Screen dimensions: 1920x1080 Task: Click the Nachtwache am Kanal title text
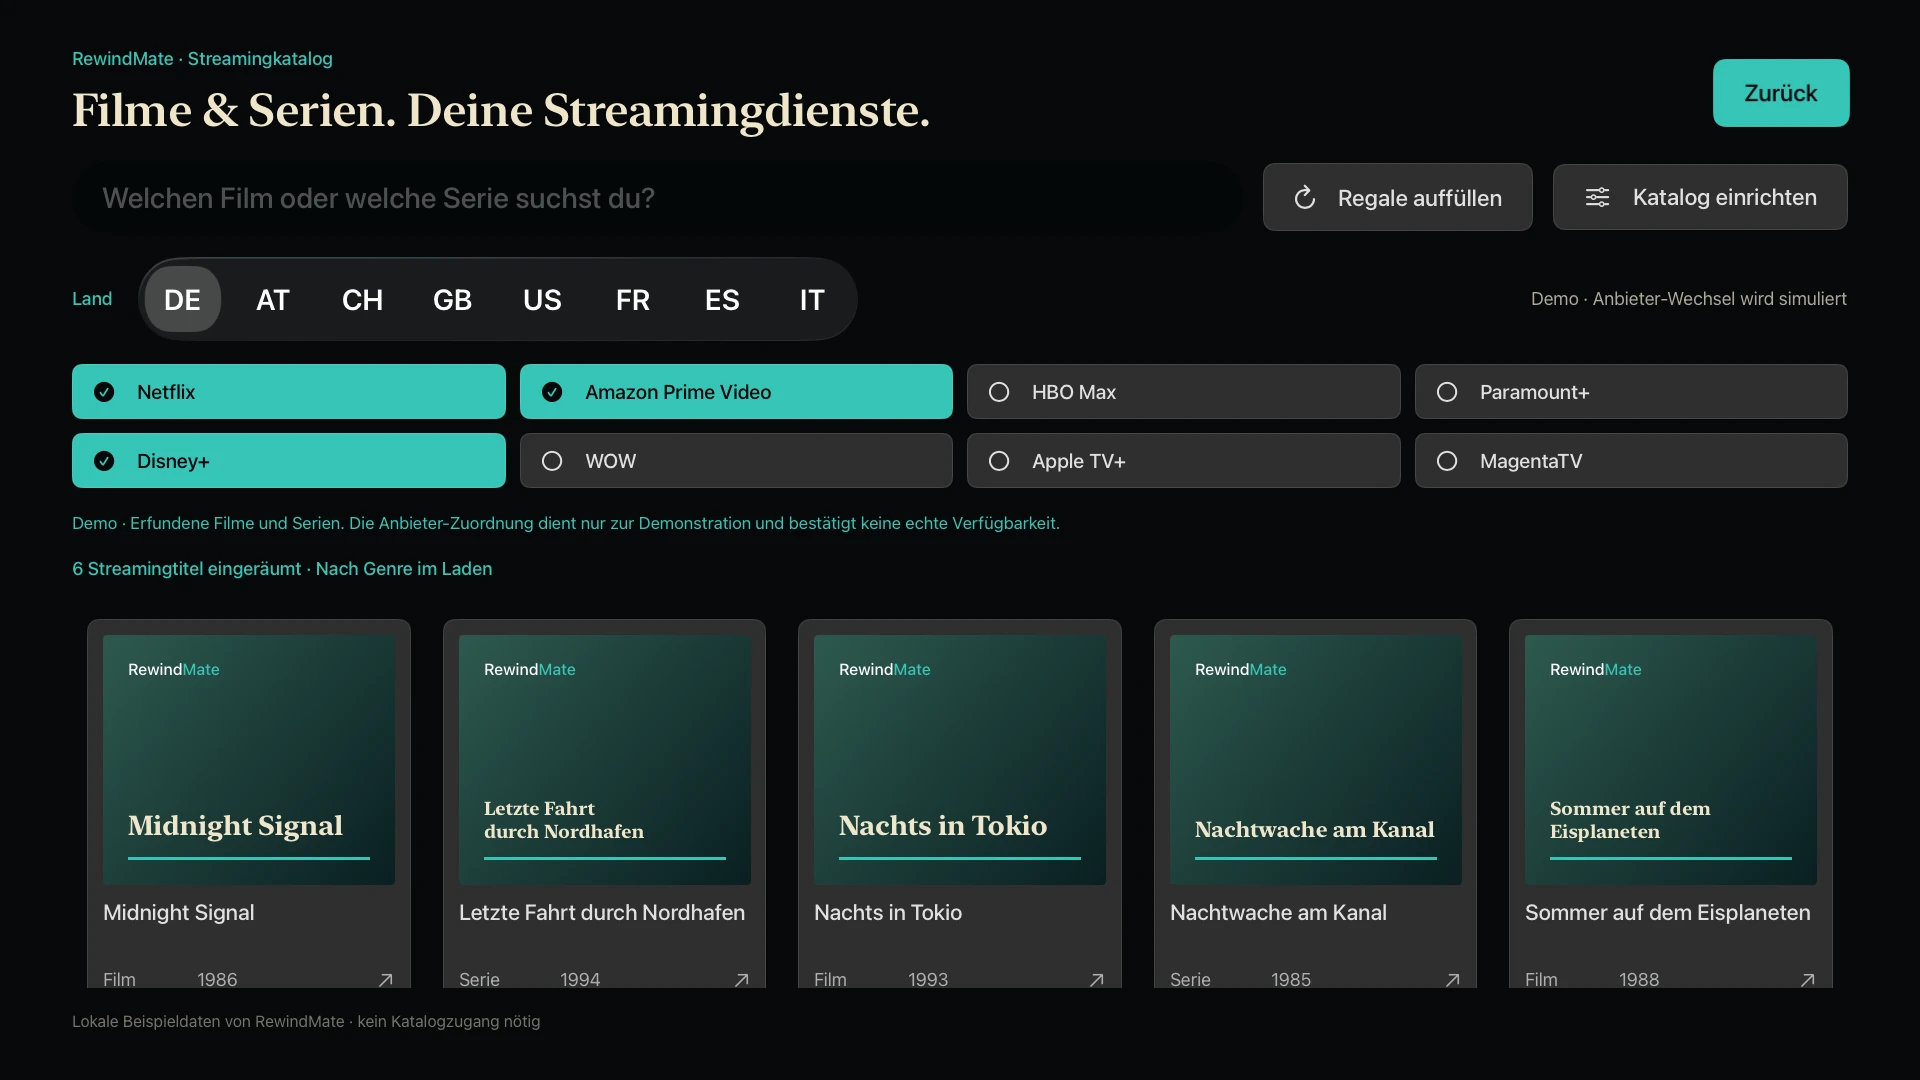tap(1278, 913)
